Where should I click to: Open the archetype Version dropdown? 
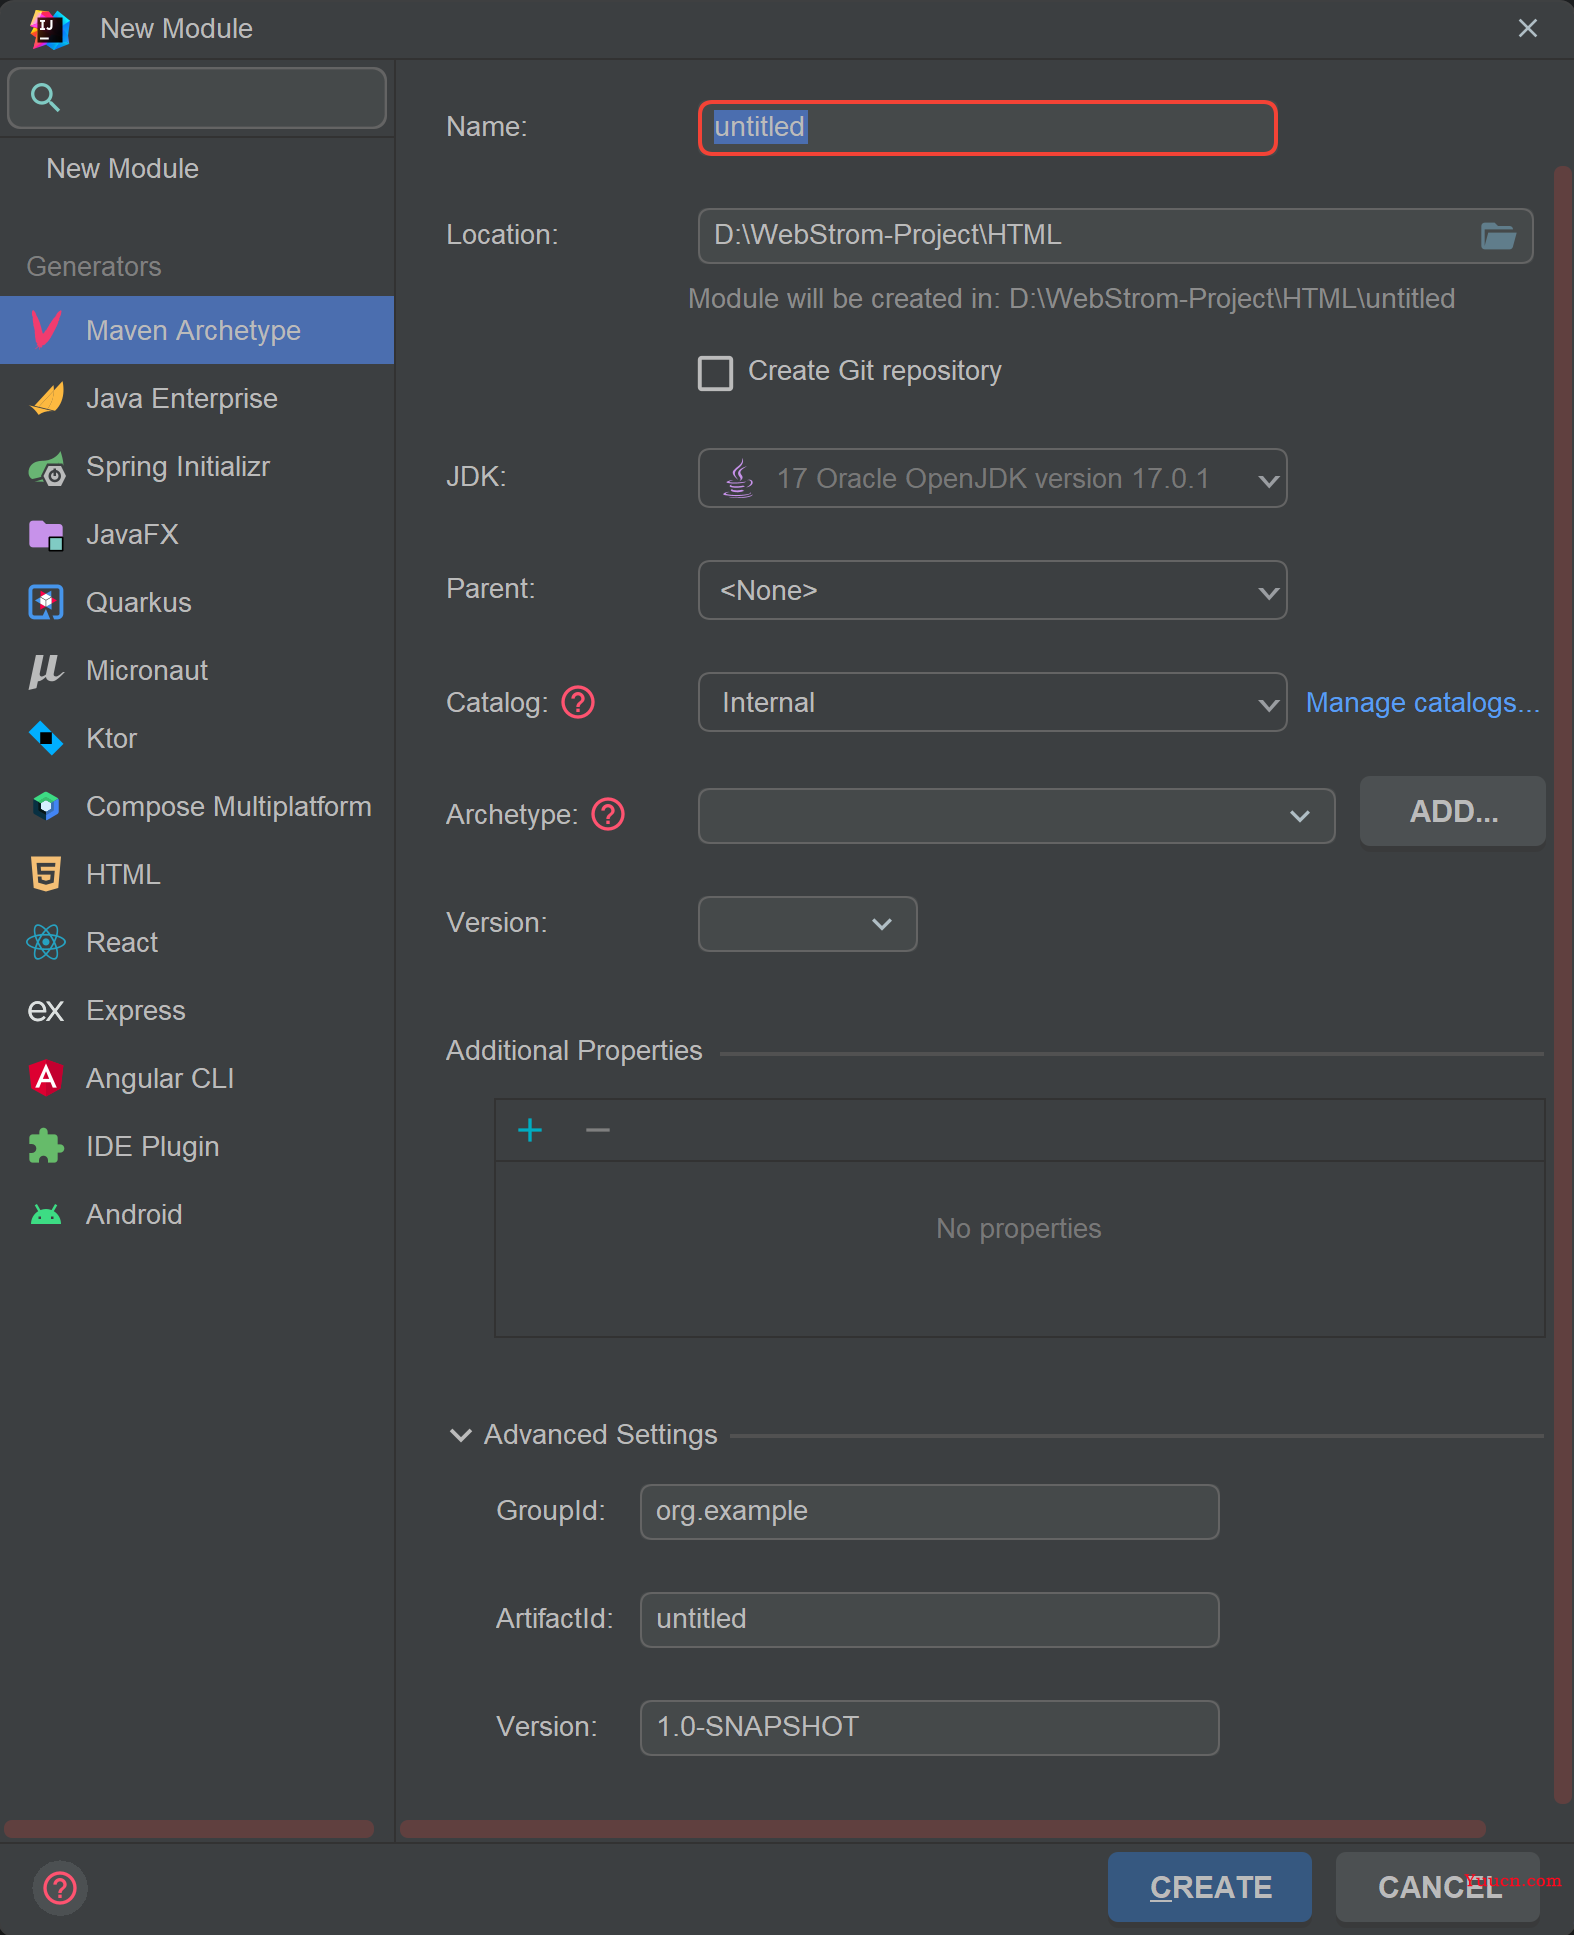pos(807,924)
